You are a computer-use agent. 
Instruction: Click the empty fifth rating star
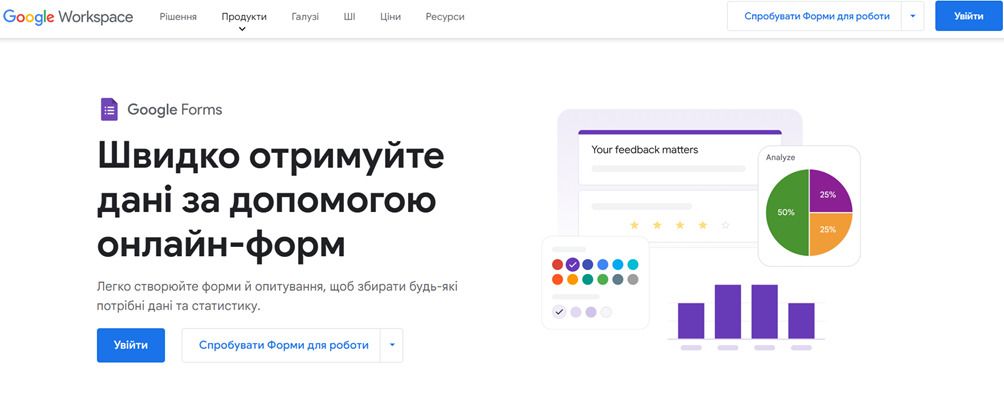pyautogui.click(x=725, y=225)
